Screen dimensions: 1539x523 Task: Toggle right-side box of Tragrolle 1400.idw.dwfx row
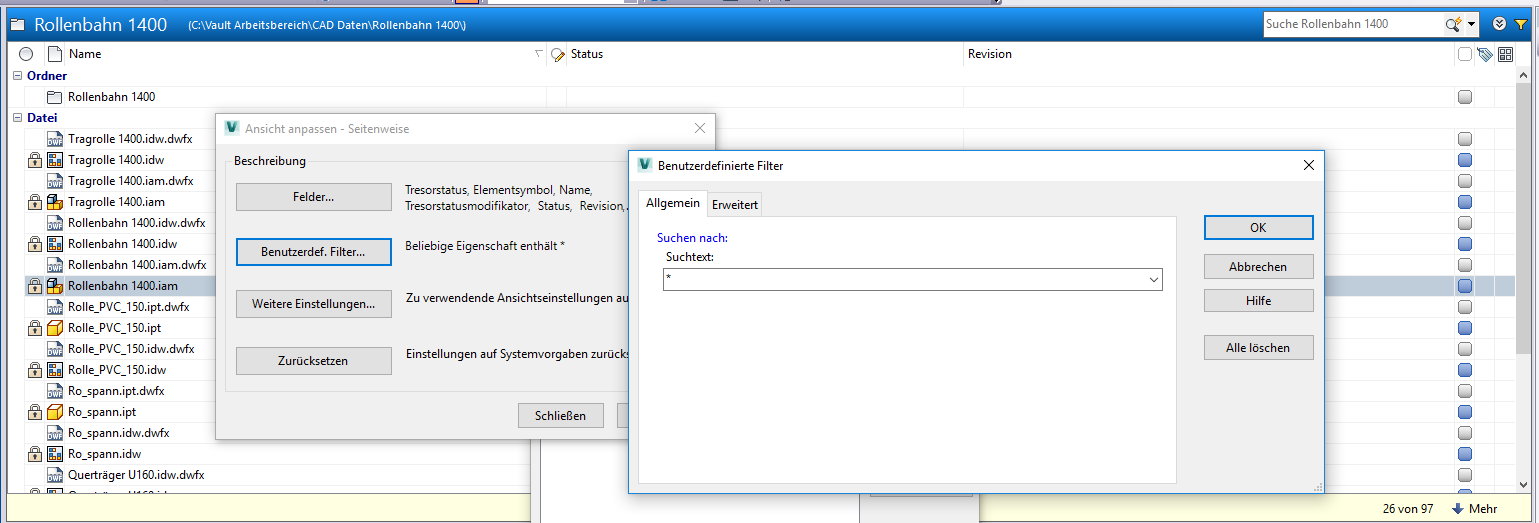(x=1465, y=139)
